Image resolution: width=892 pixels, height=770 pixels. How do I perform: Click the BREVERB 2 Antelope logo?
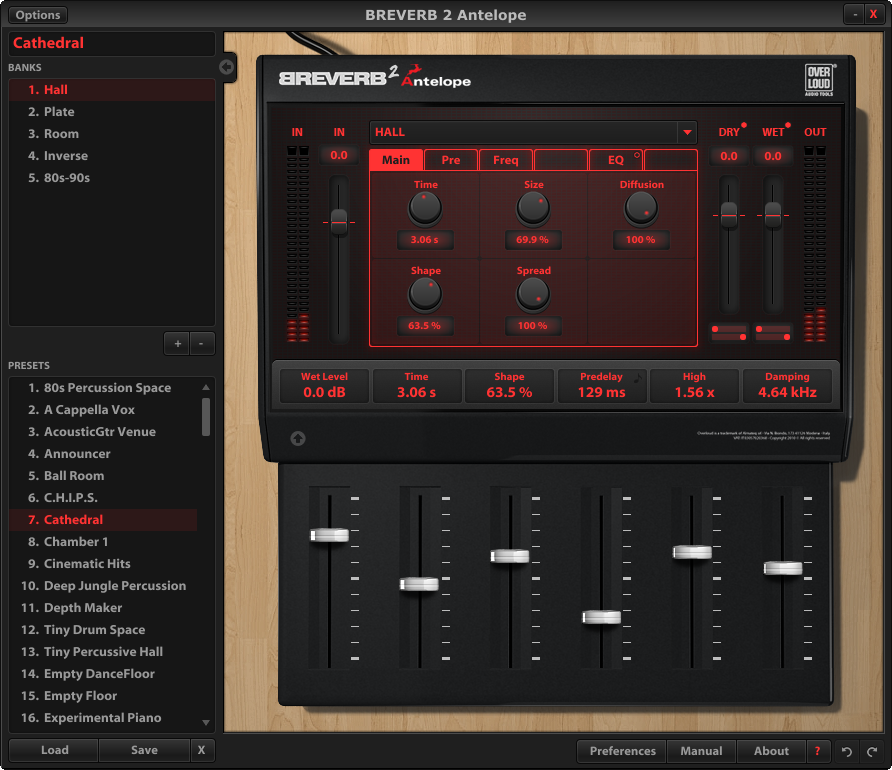click(375, 77)
